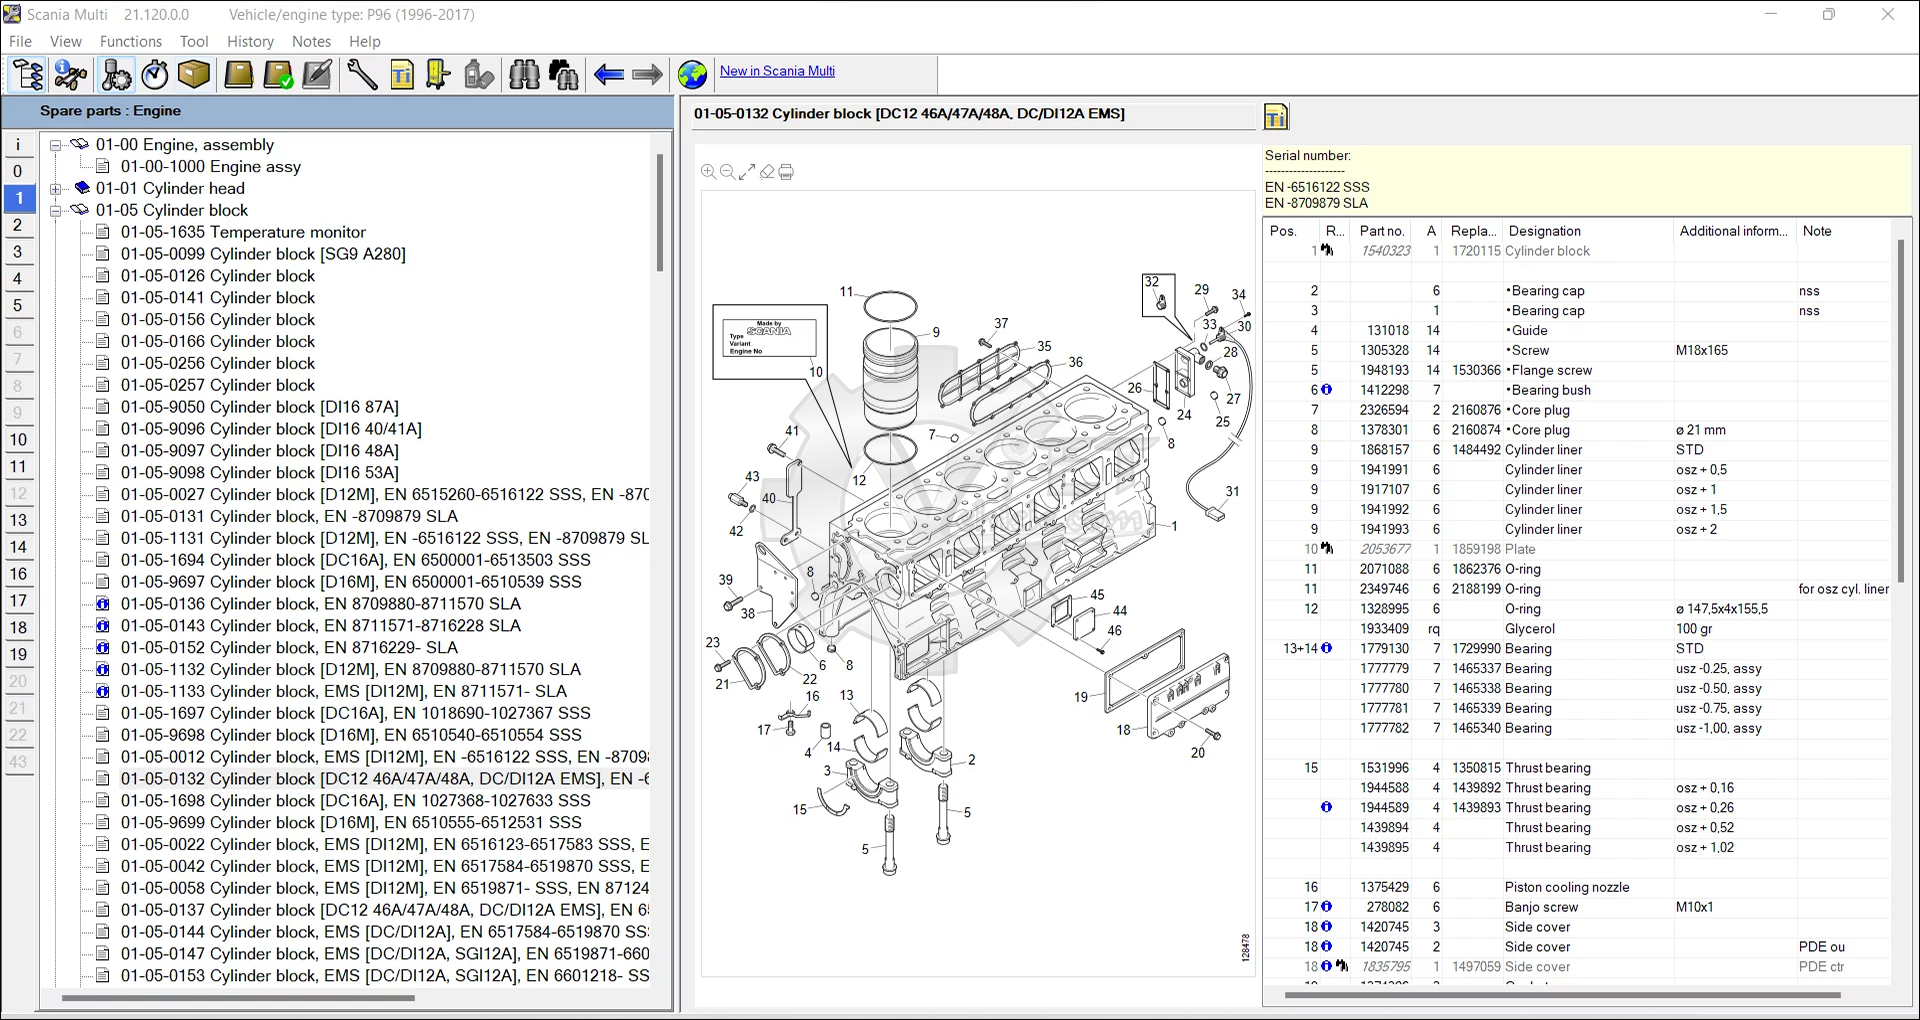Fit the diagram with expand arrows icon

point(747,172)
